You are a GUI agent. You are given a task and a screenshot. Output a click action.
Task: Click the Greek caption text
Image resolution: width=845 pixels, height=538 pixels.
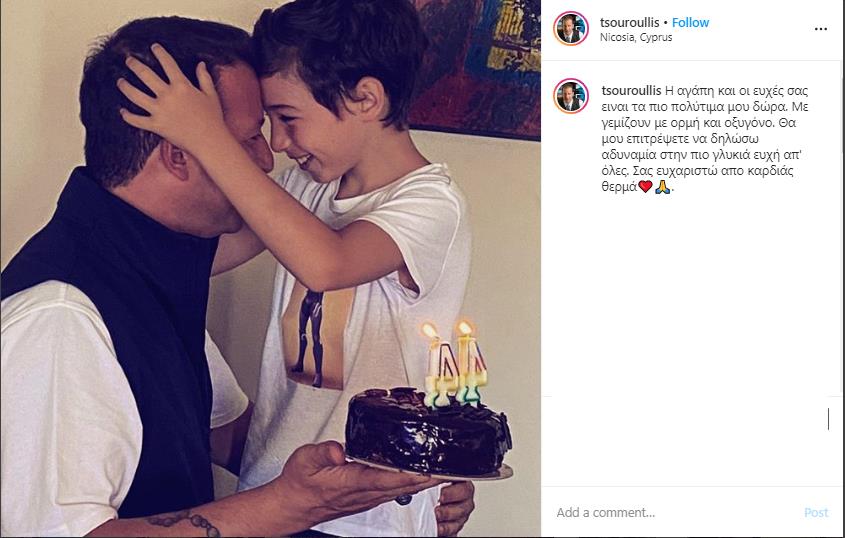[x=705, y=139]
